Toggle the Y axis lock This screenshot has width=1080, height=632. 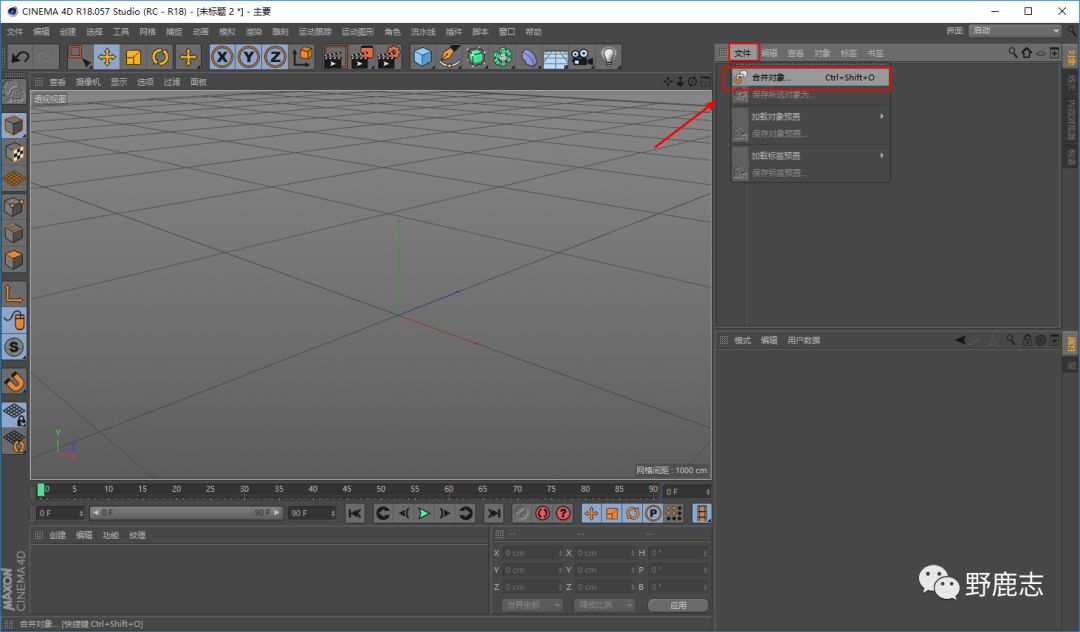coord(249,56)
